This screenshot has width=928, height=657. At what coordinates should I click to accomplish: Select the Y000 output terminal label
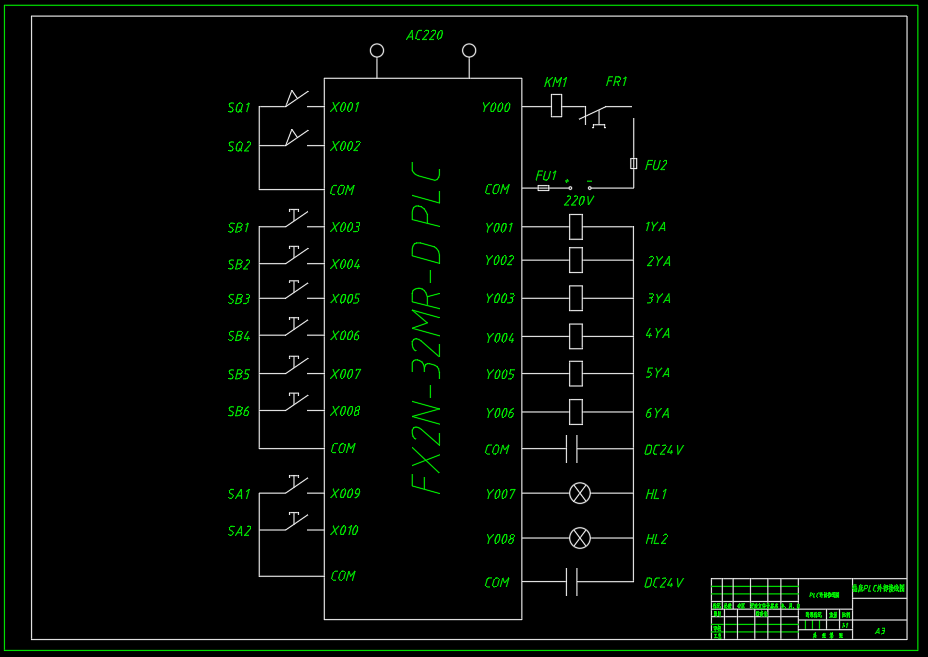click(x=496, y=107)
